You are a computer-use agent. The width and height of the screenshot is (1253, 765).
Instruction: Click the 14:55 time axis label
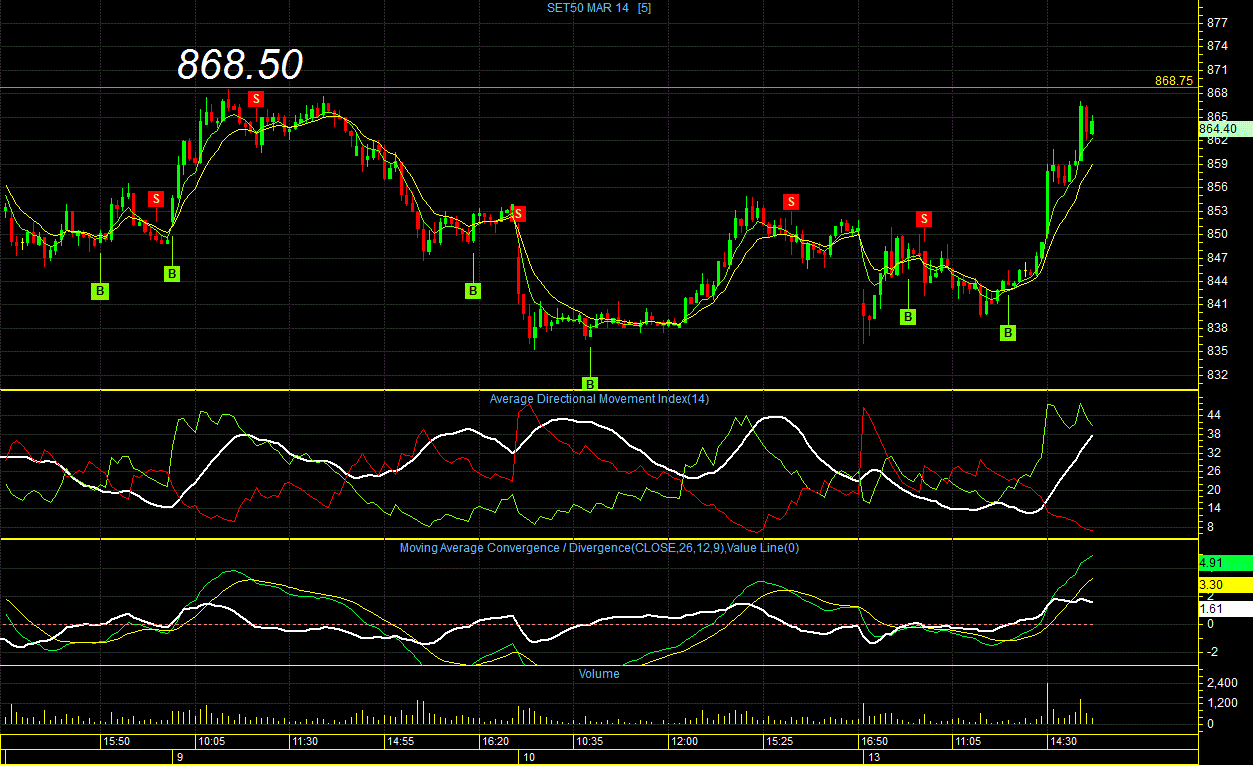400,742
